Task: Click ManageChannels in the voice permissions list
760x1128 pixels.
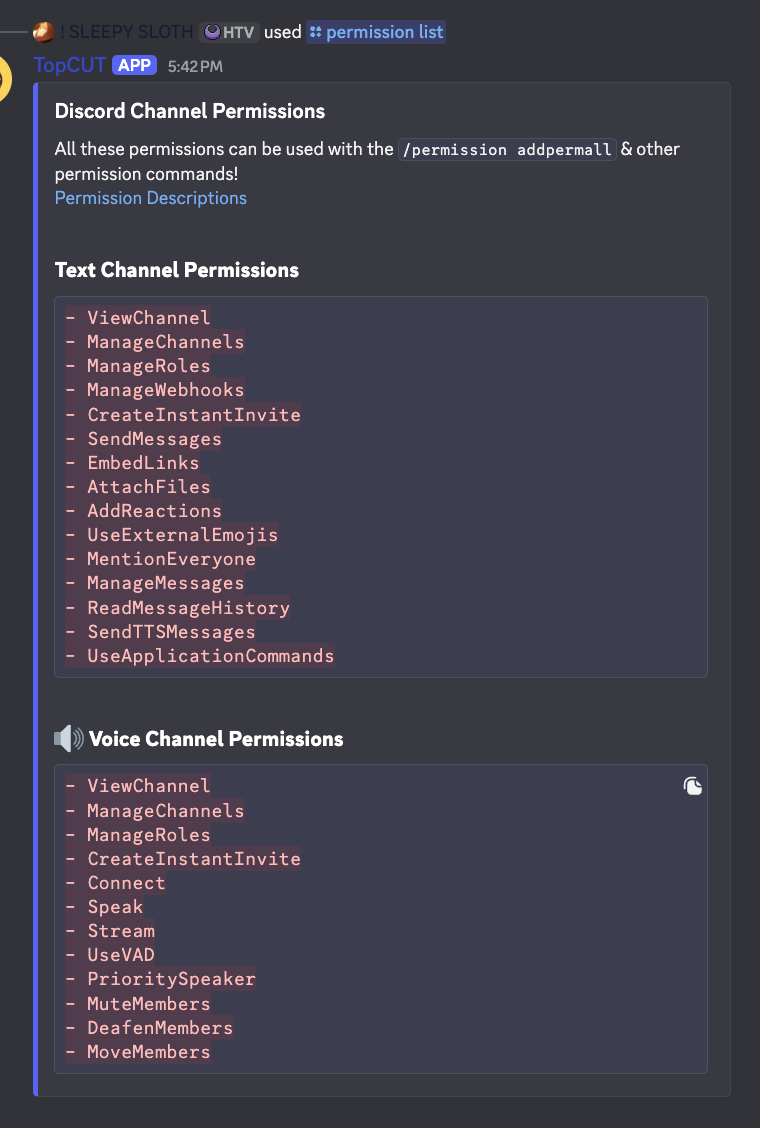Action: [x=155, y=810]
